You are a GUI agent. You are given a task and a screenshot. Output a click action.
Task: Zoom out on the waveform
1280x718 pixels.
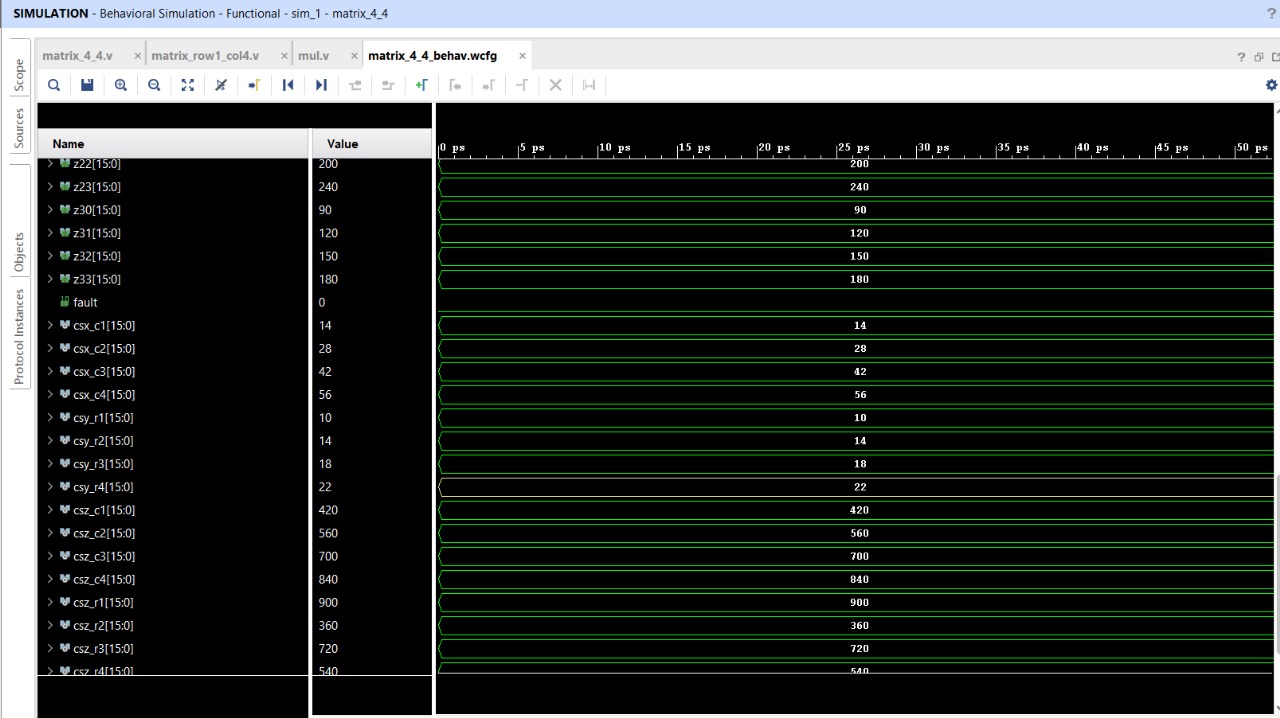(154, 85)
